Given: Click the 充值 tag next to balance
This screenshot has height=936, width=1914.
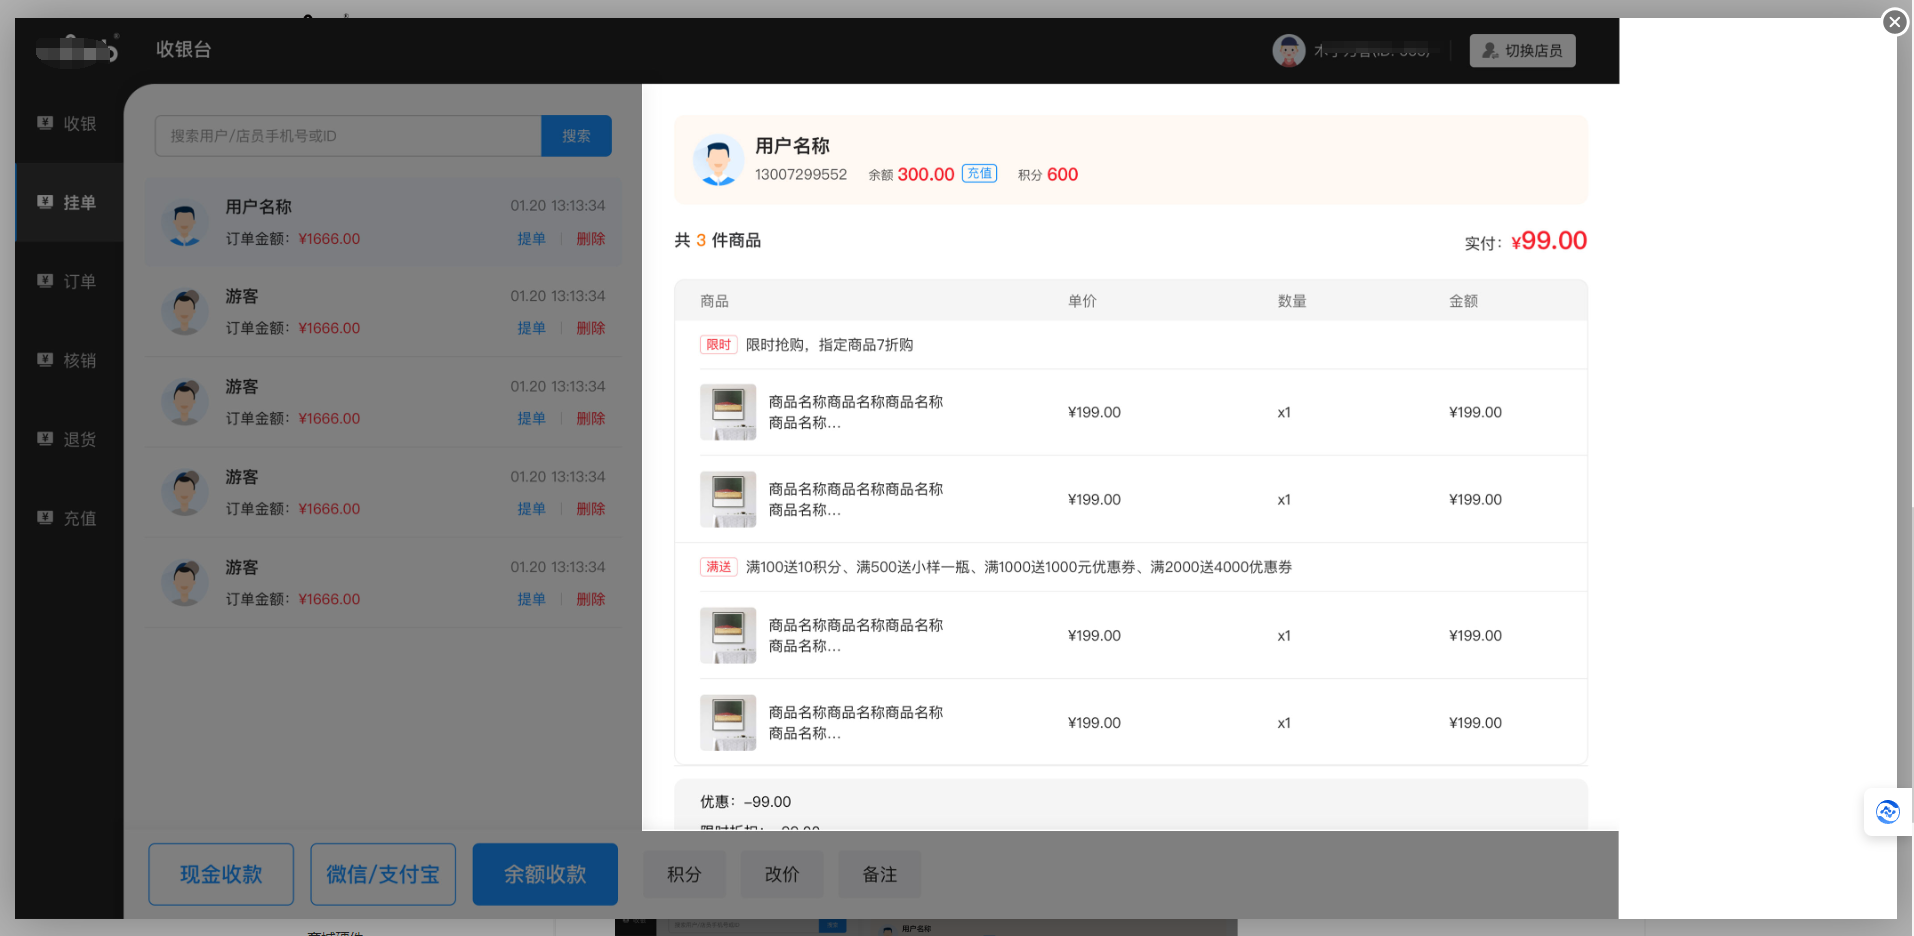Looking at the screenshot, I should click(979, 174).
